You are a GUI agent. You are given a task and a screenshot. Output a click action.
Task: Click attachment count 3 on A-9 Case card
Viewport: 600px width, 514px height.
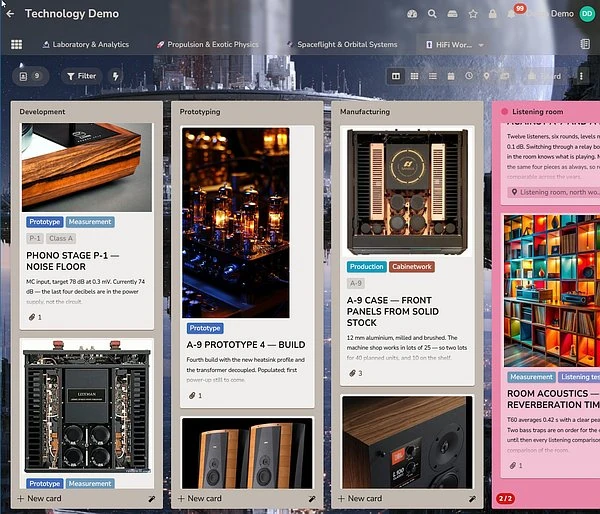tap(356, 373)
